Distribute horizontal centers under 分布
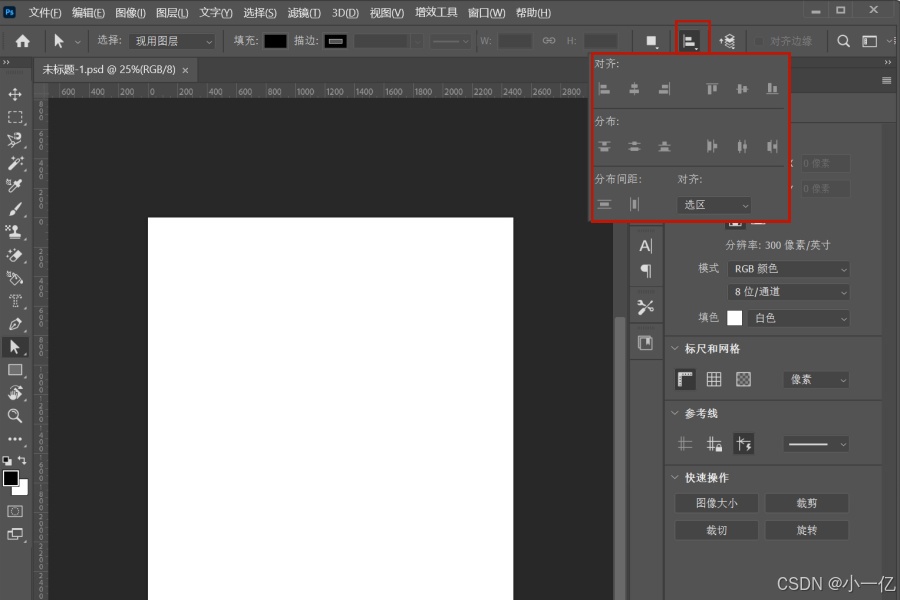Image resolution: width=900 pixels, height=600 pixels. tap(742, 146)
